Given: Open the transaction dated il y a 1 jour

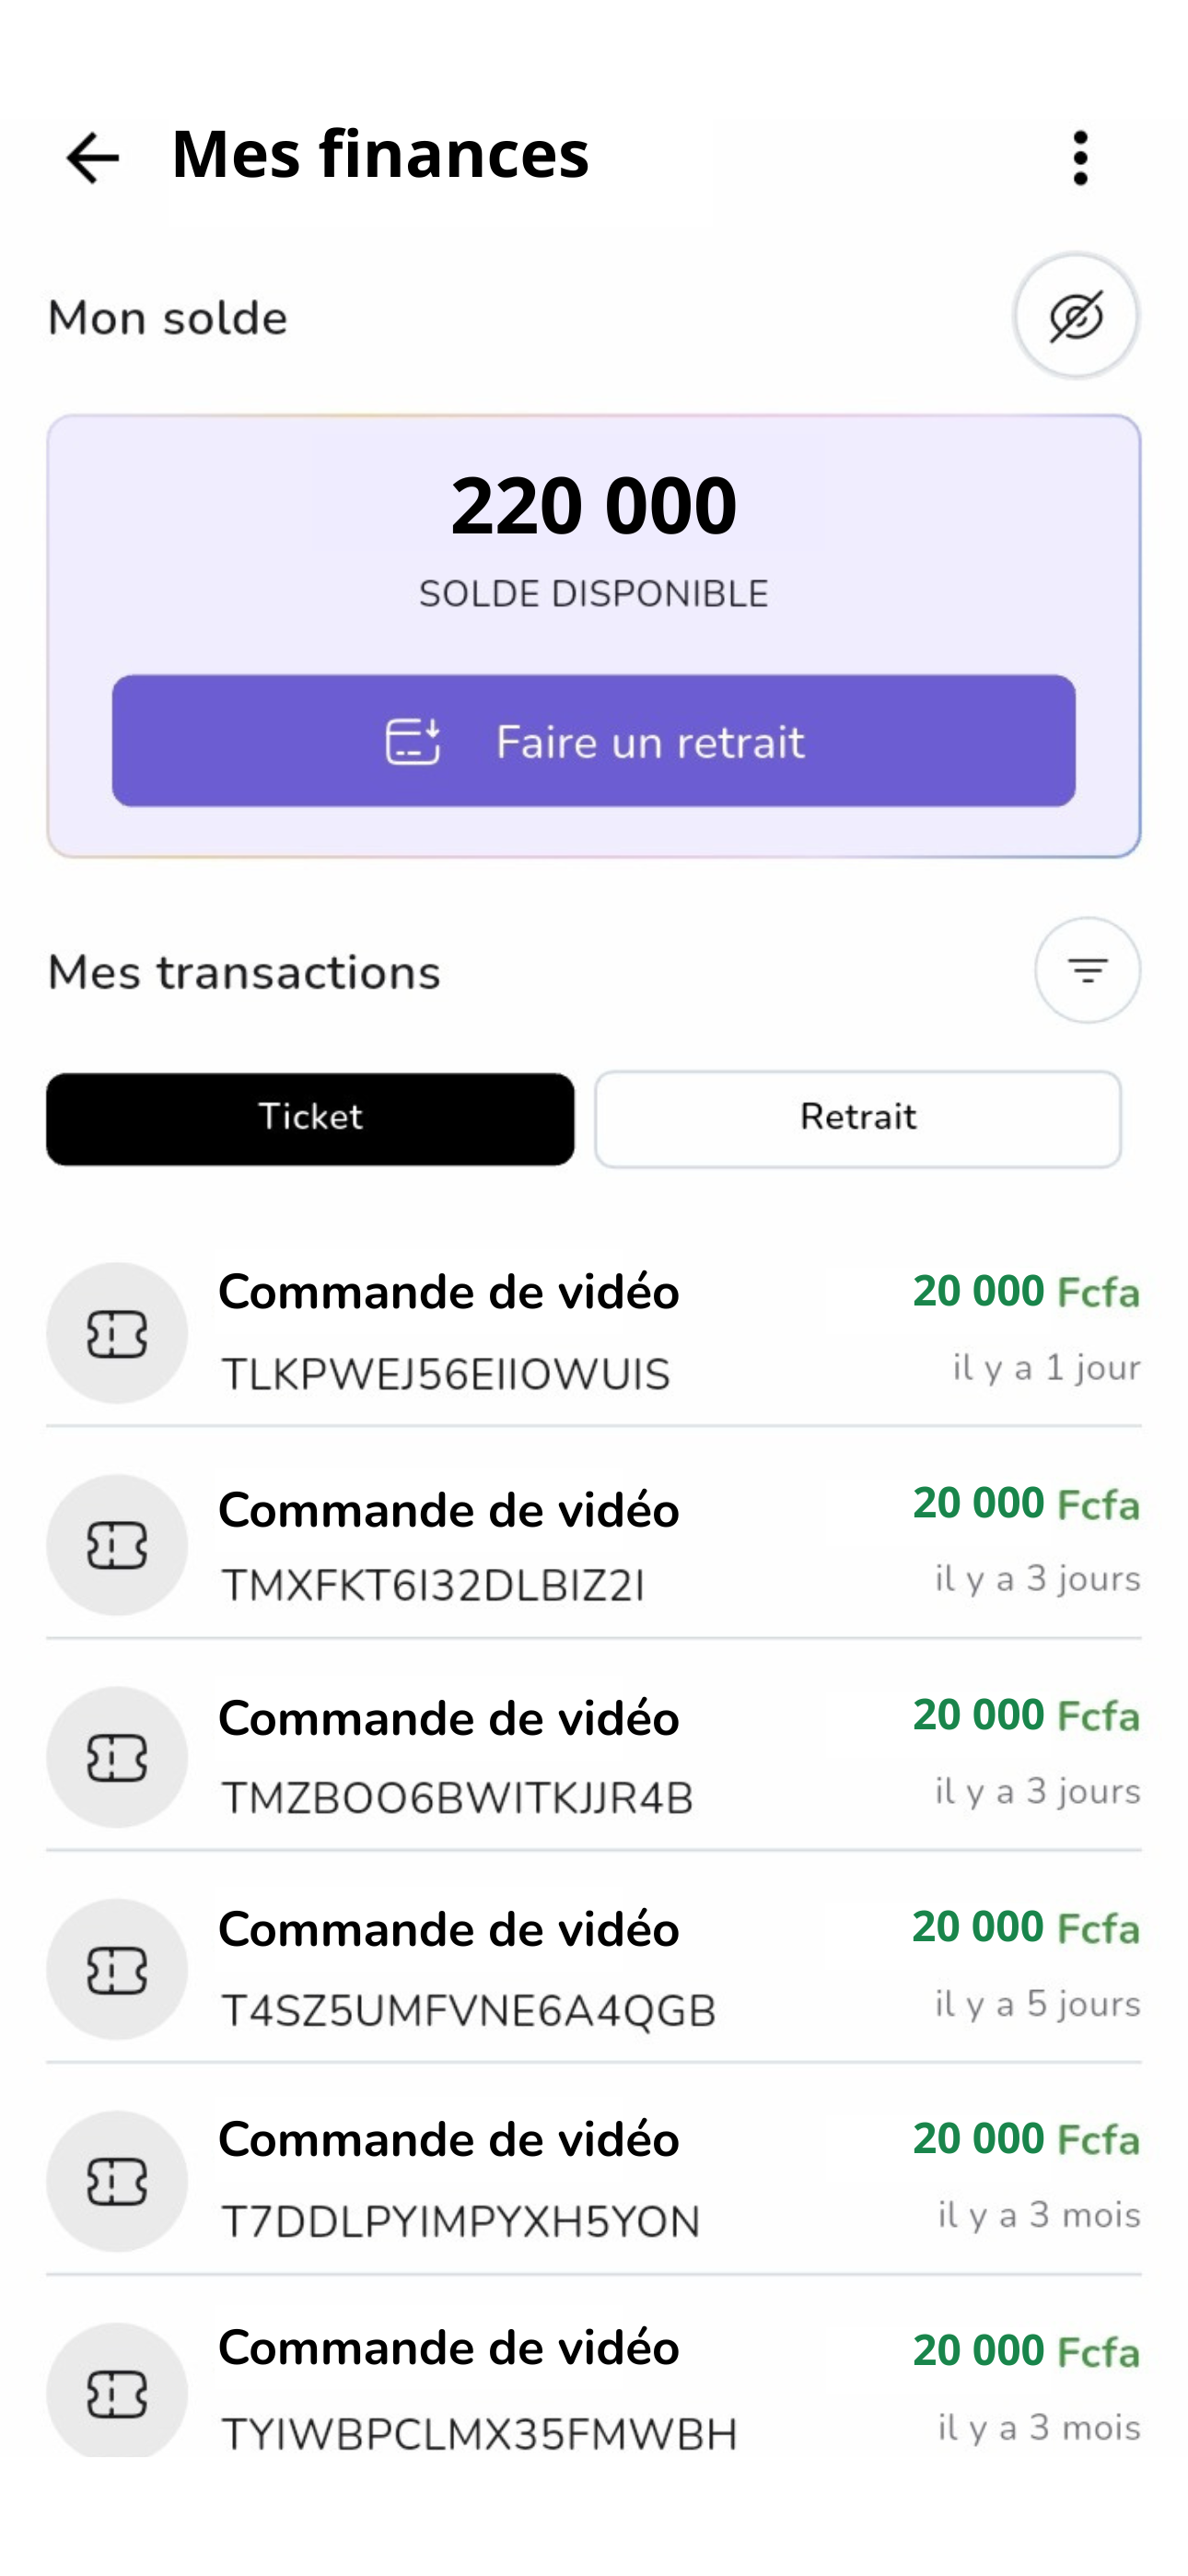Looking at the screenshot, I should click(x=594, y=1333).
